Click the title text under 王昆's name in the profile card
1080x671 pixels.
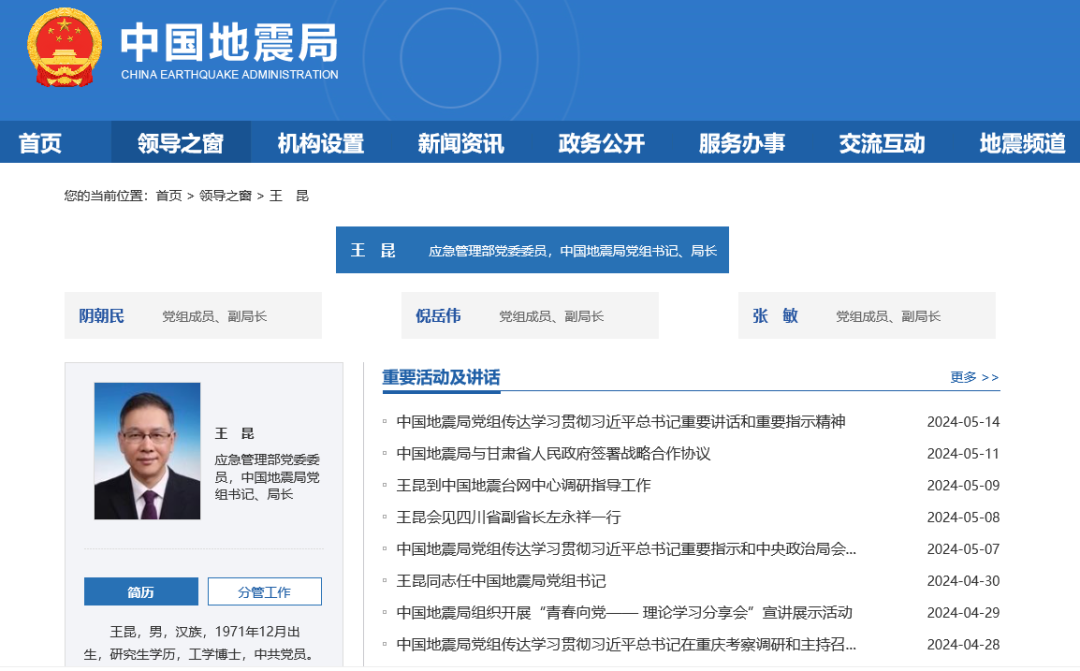point(267,477)
